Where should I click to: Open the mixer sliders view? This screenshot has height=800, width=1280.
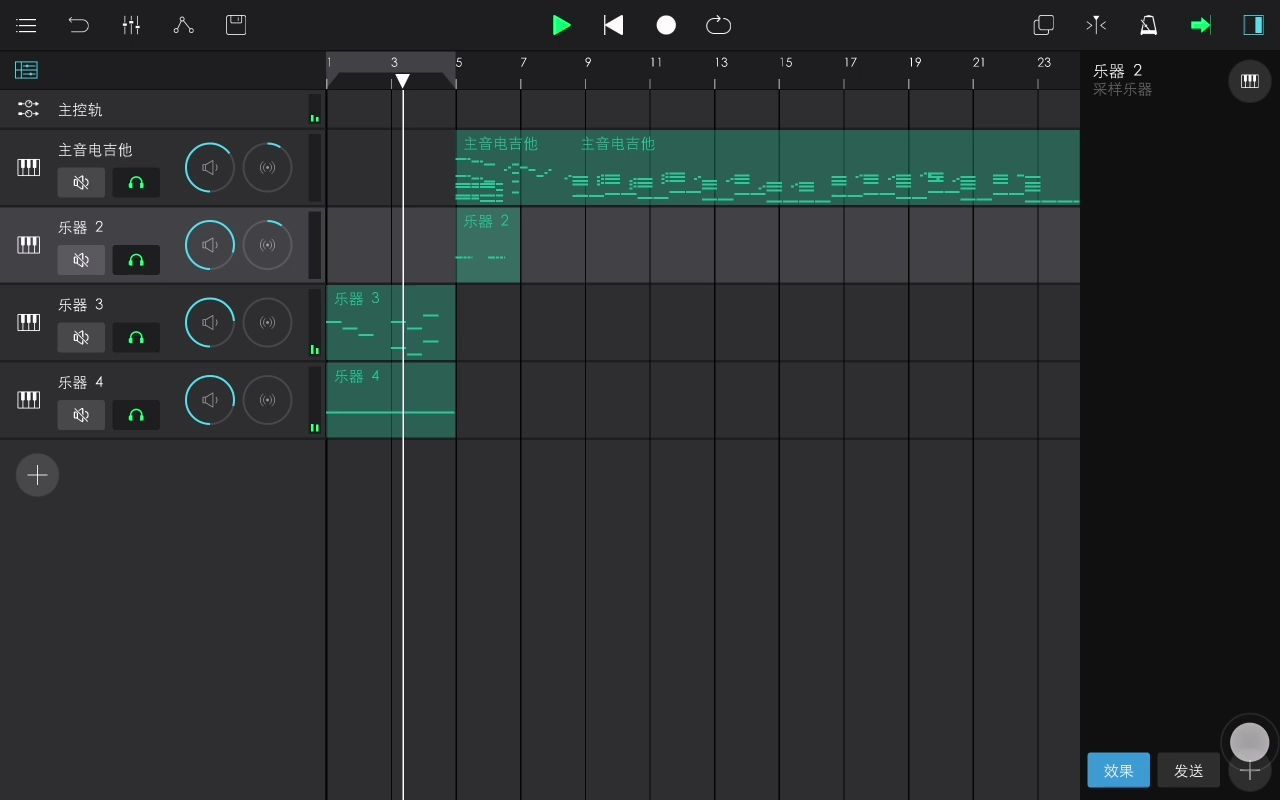(x=131, y=25)
